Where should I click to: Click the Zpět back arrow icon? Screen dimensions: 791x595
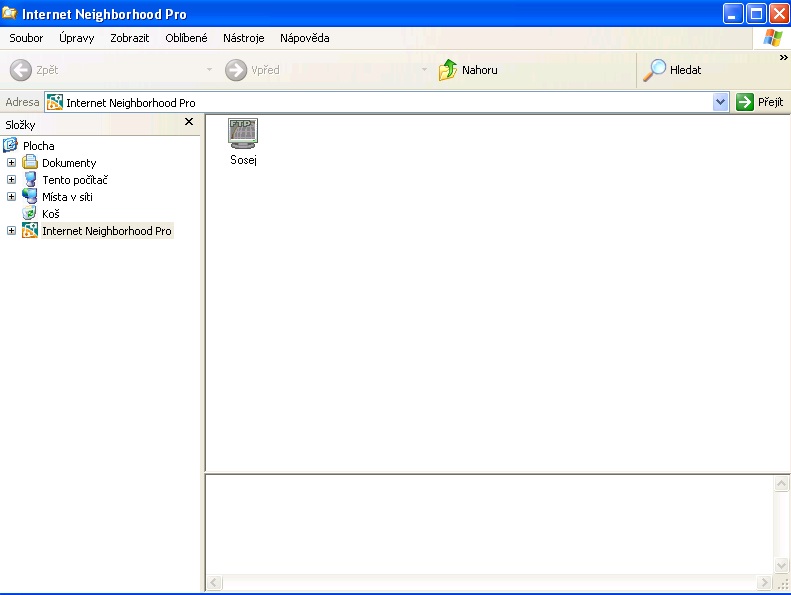(x=21, y=70)
